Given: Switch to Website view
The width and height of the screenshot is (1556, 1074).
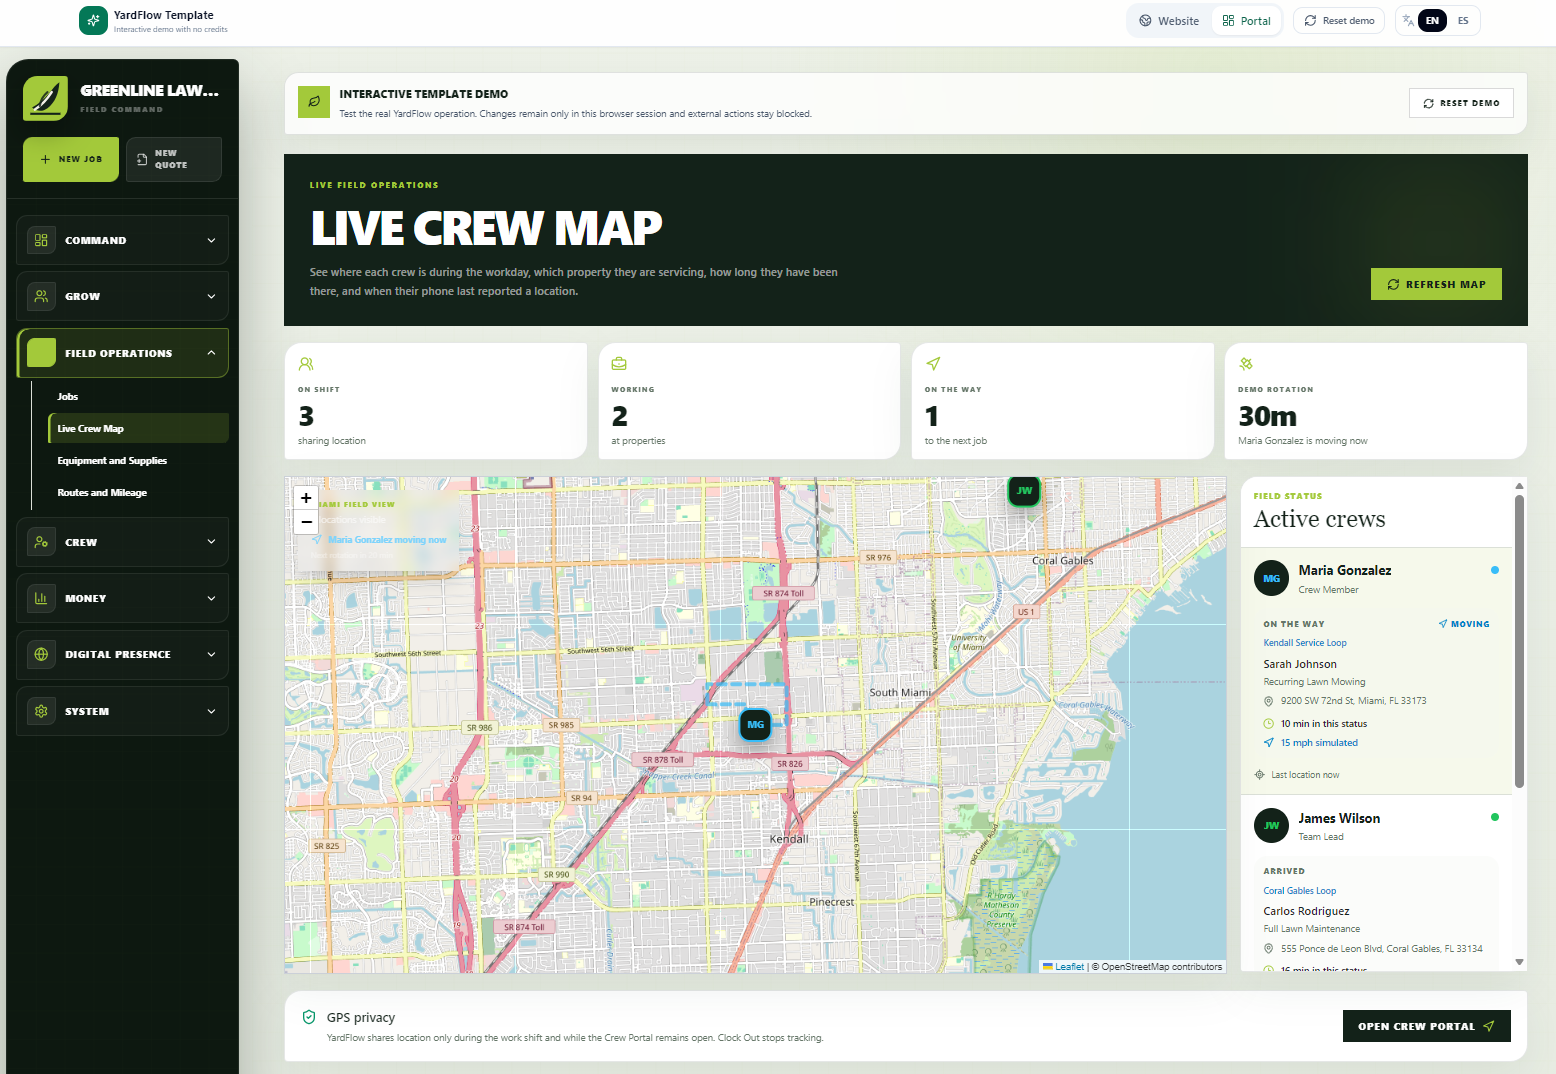Looking at the screenshot, I should point(1169,20).
